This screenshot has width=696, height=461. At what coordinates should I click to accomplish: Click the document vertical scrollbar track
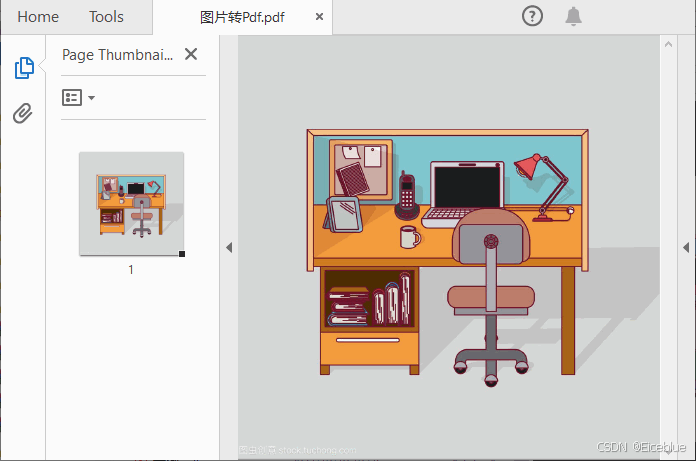[667, 250]
